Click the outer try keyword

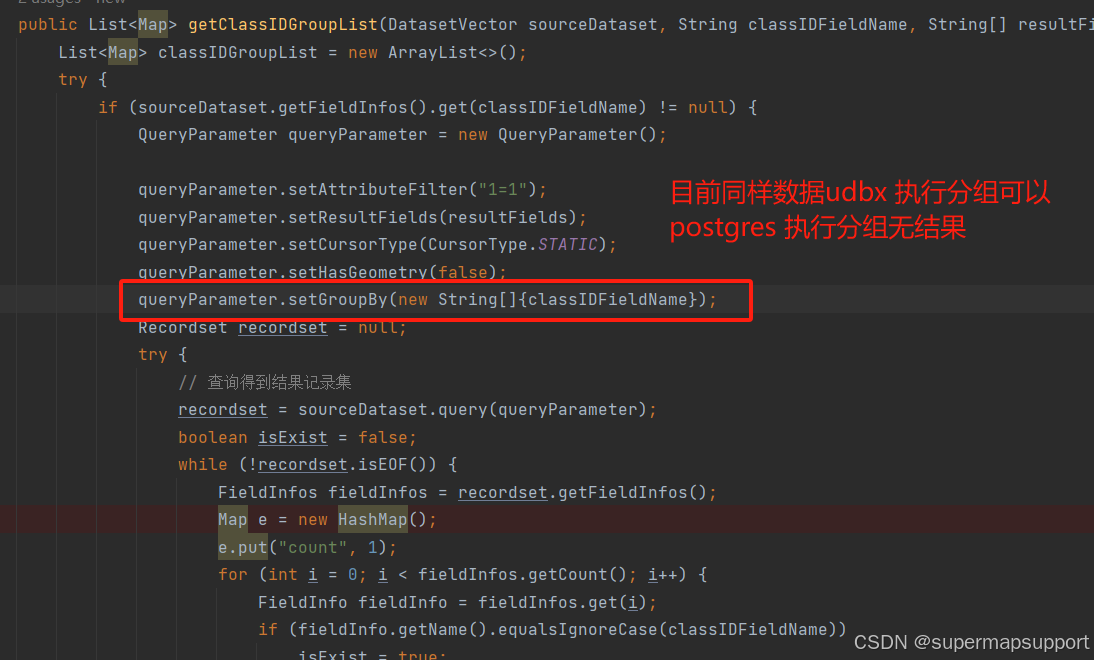73,80
